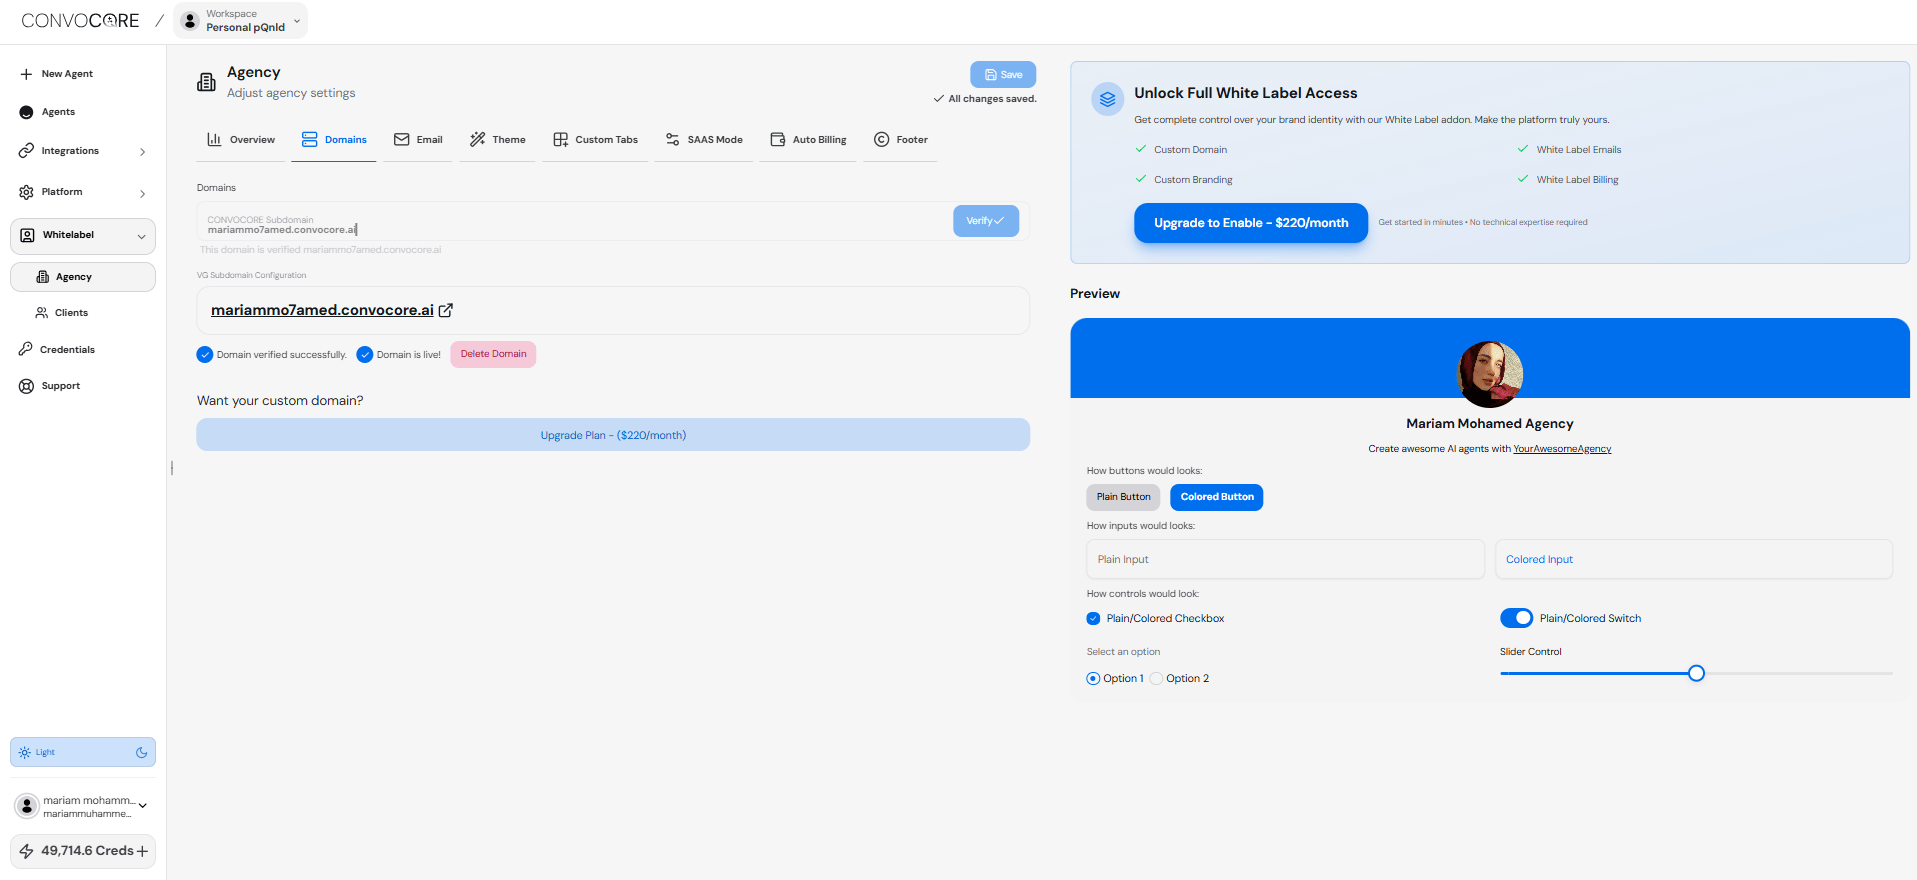The width and height of the screenshot is (1917, 880).
Task: Click the YourAwesomeAgency link
Action: coord(1562,449)
